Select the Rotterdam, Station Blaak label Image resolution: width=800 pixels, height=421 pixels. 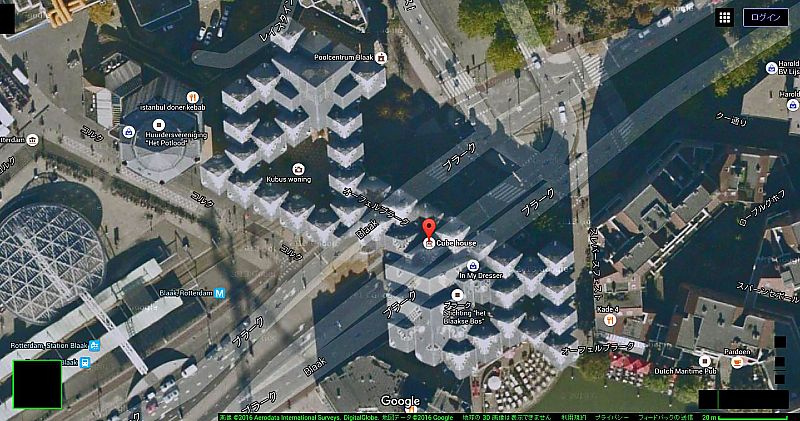49,345
